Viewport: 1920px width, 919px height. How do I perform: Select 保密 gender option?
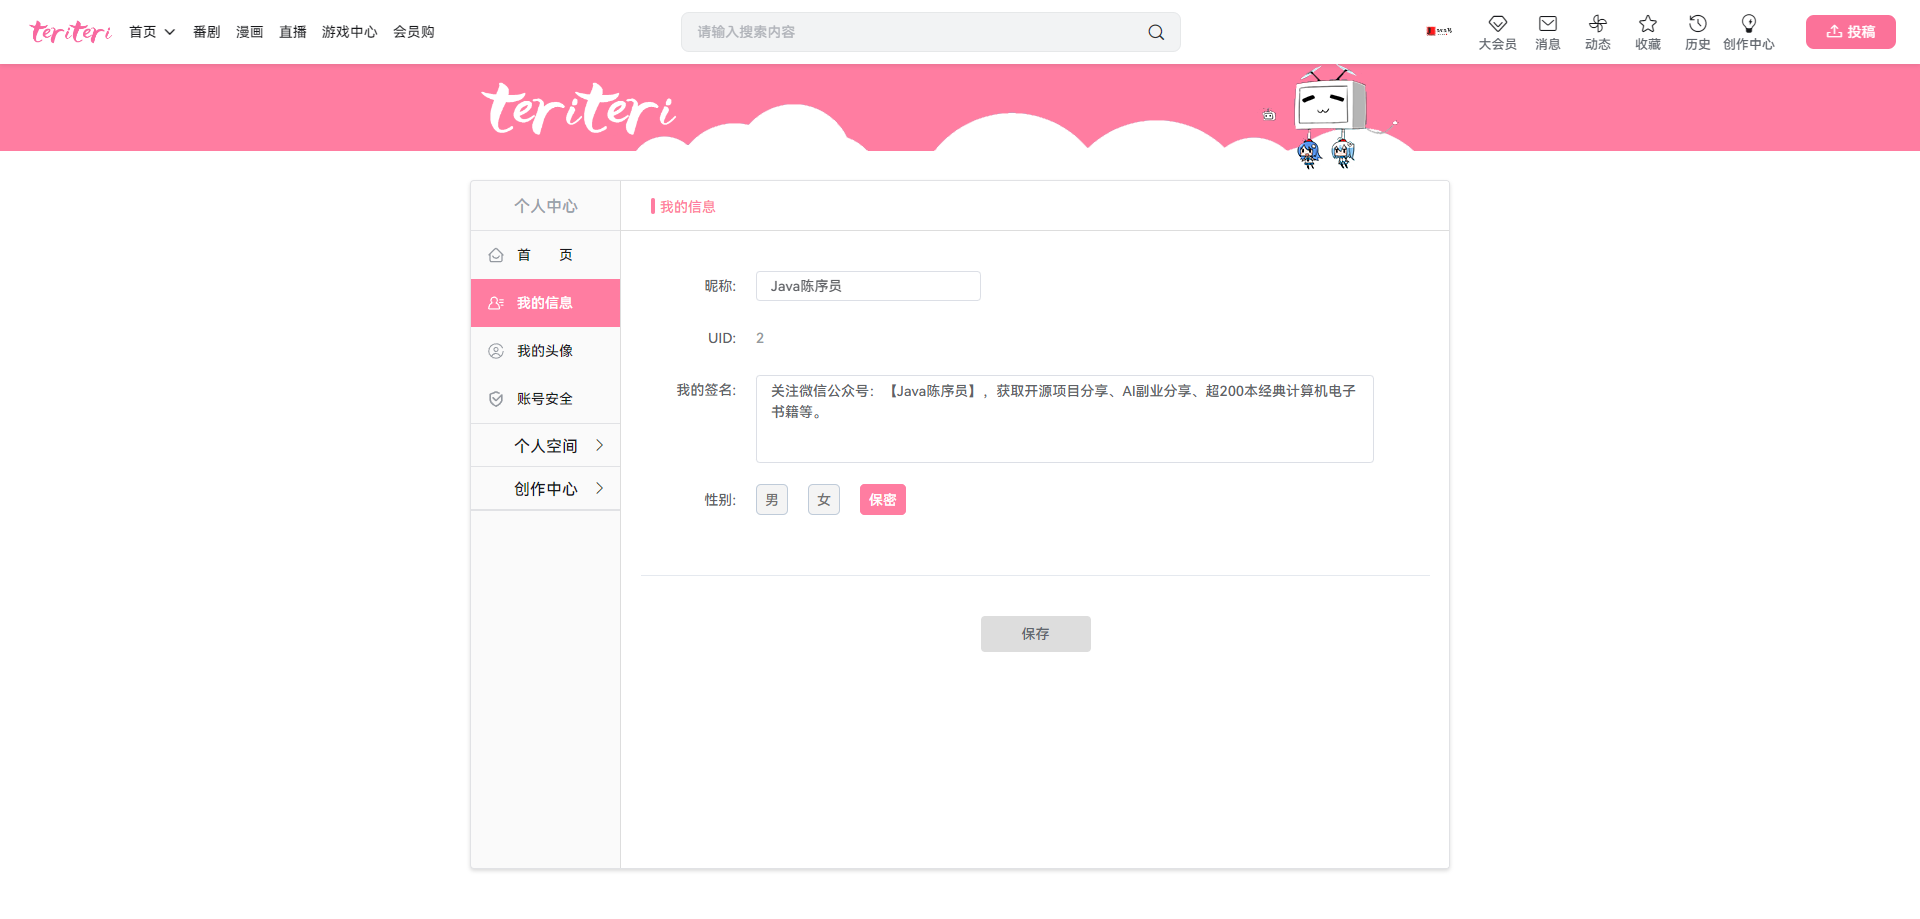(x=883, y=500)
